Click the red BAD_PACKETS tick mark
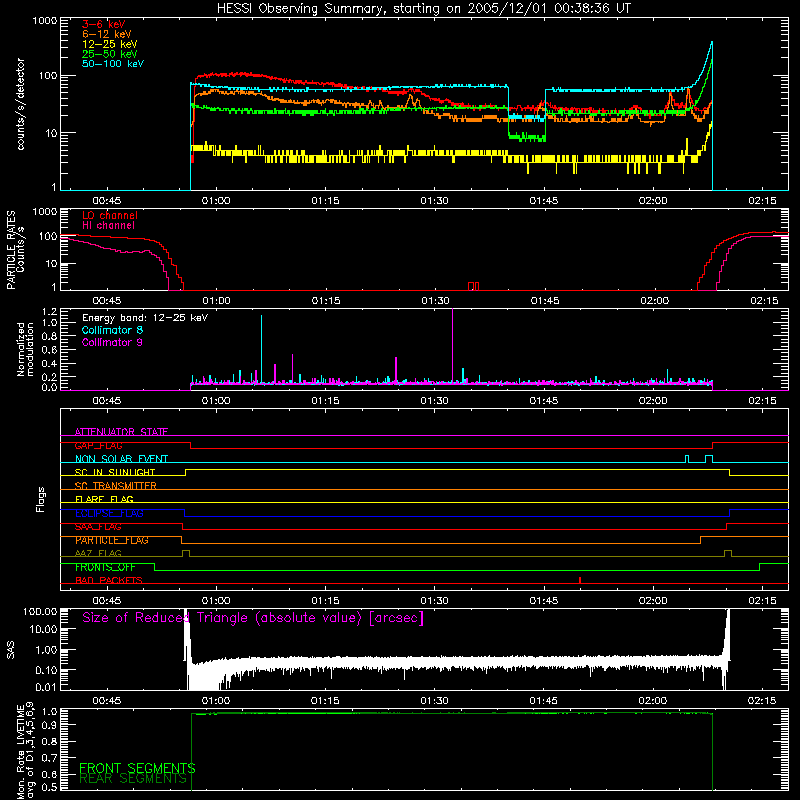This screenshot has height=800, width=800. tap(580, 580)
